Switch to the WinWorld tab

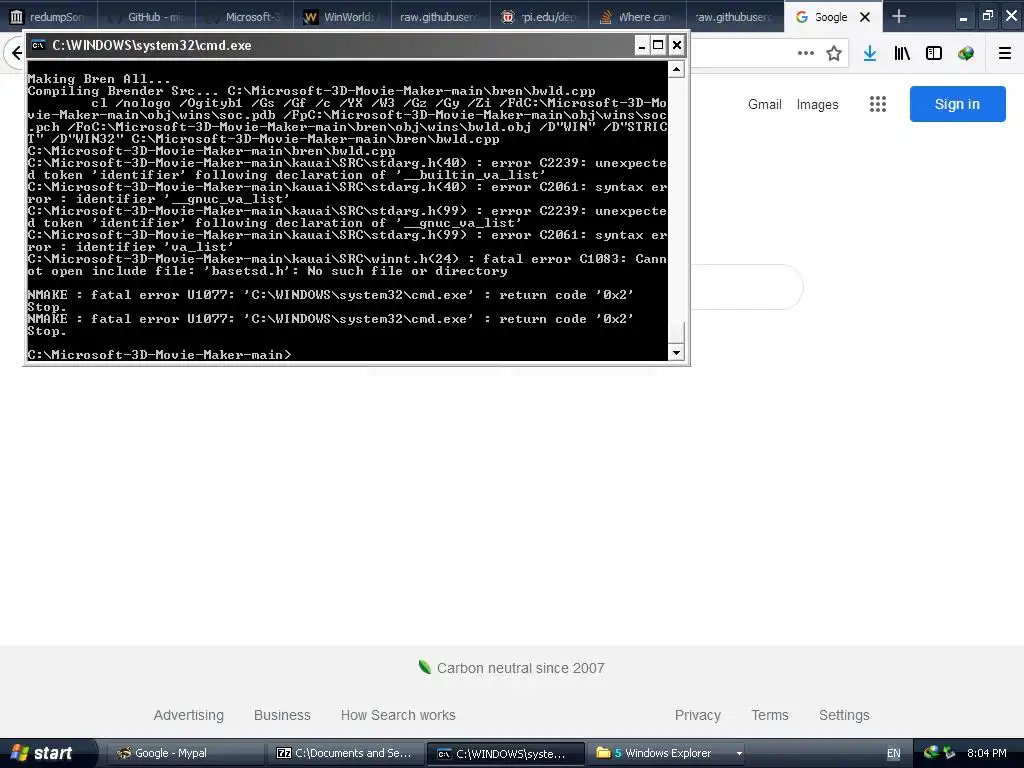[x=342, y=17]
